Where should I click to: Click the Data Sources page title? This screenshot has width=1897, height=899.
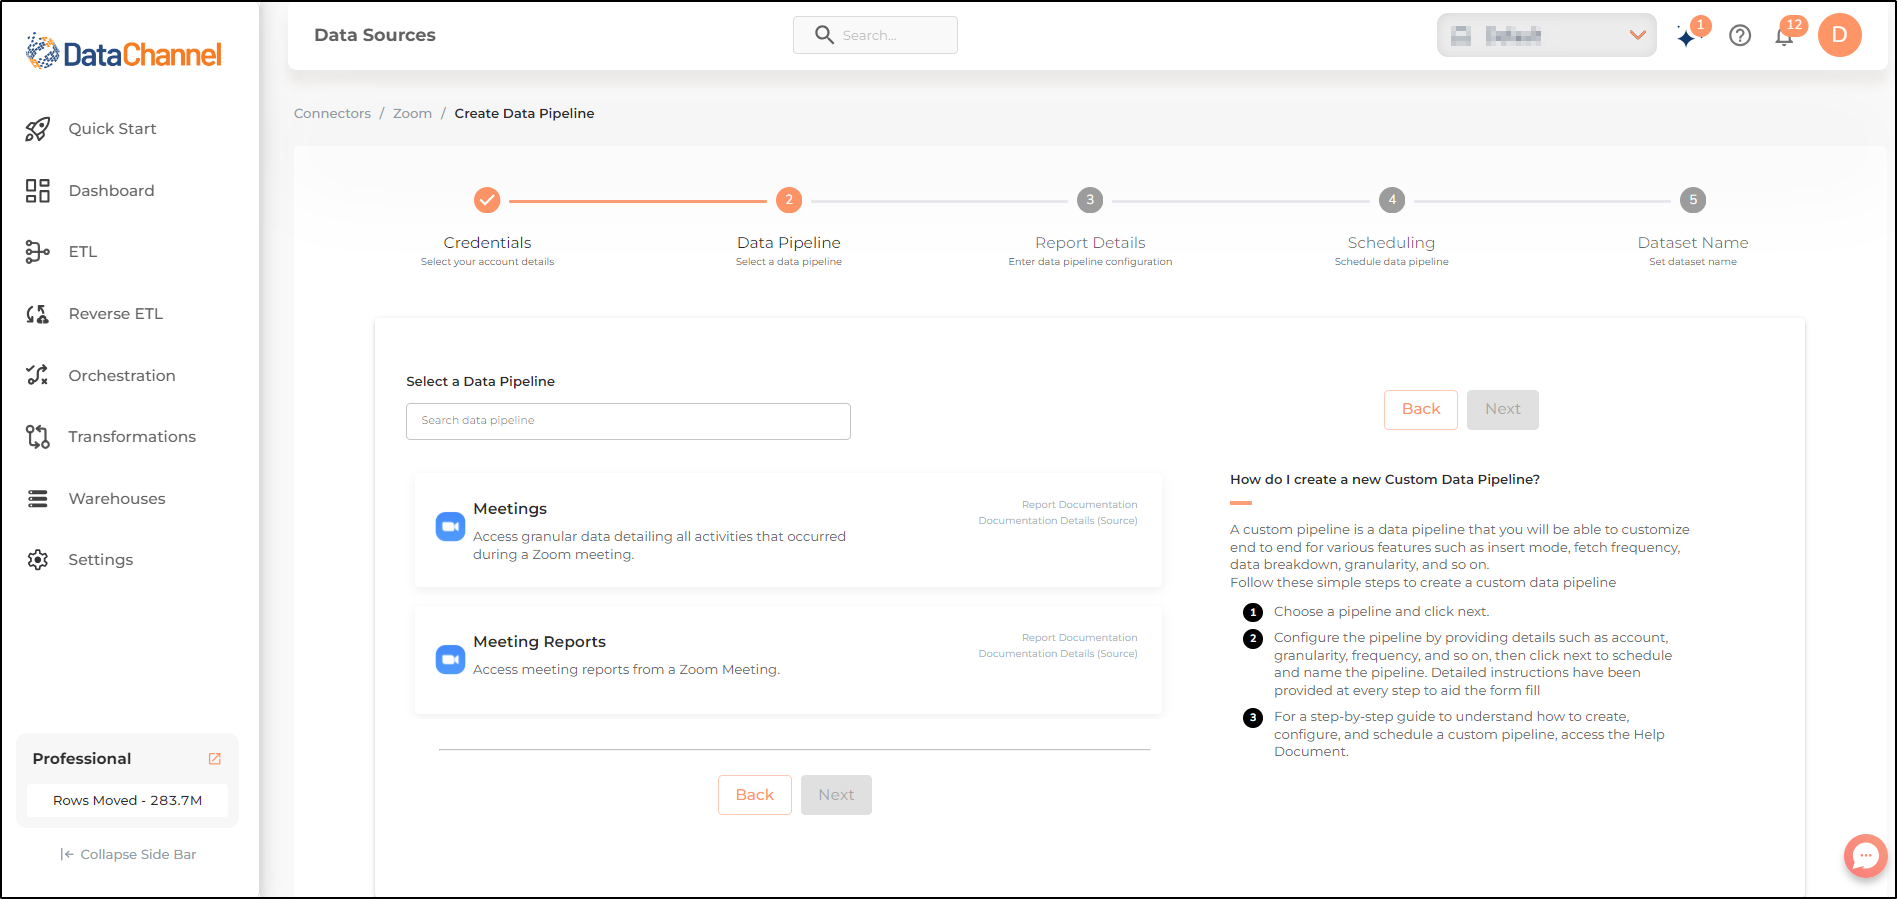point(375,35)
